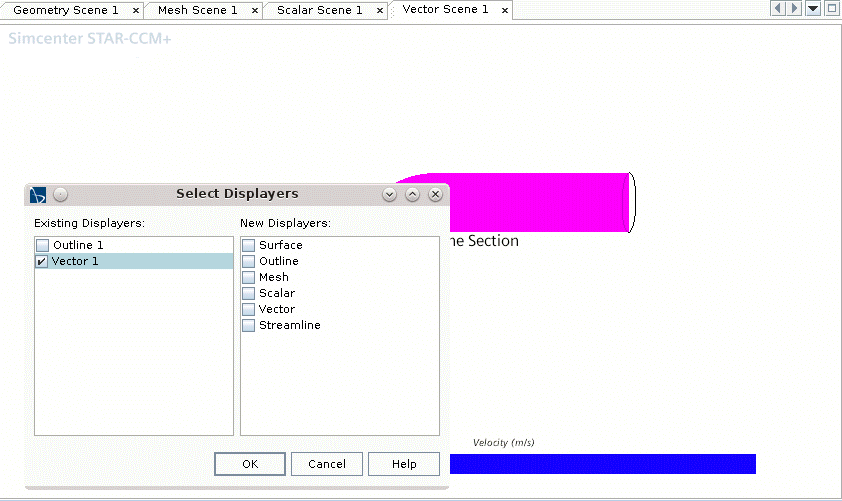Tick the Streamline new displayer checkbox

point(249,325)
